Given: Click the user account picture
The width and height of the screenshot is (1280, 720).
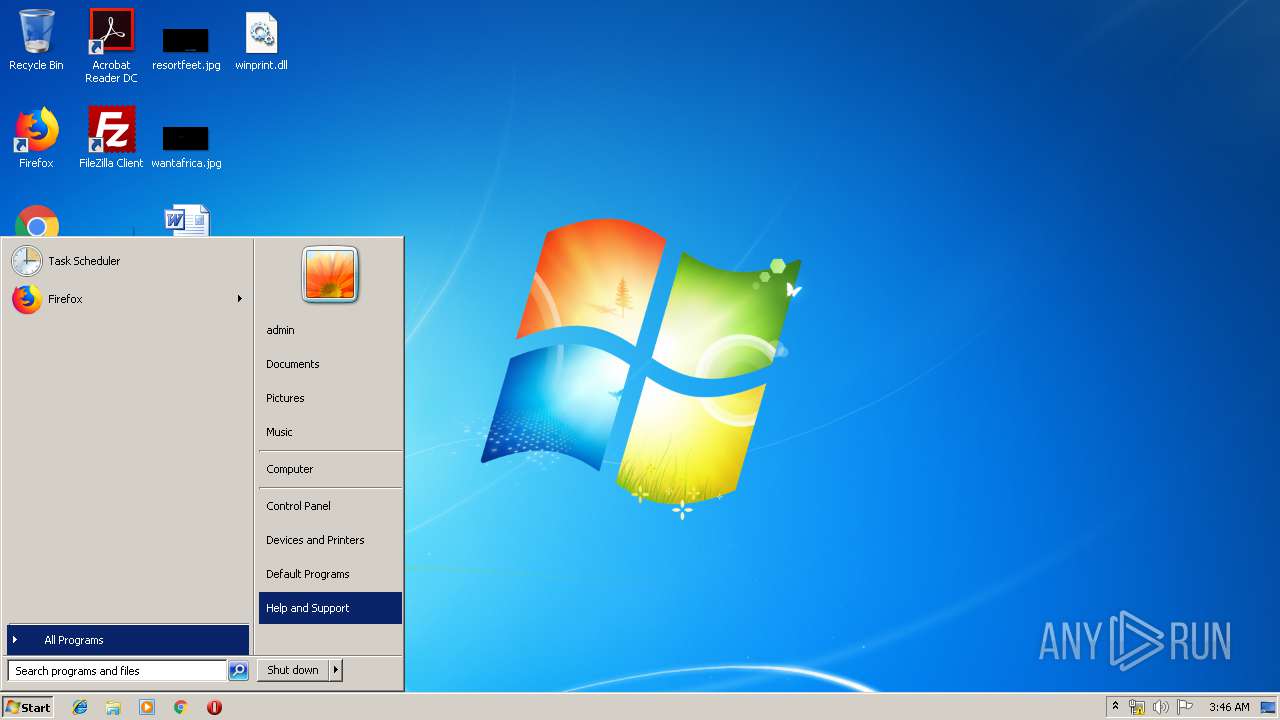Looking at the screenshot, I should tap(330, 274).
